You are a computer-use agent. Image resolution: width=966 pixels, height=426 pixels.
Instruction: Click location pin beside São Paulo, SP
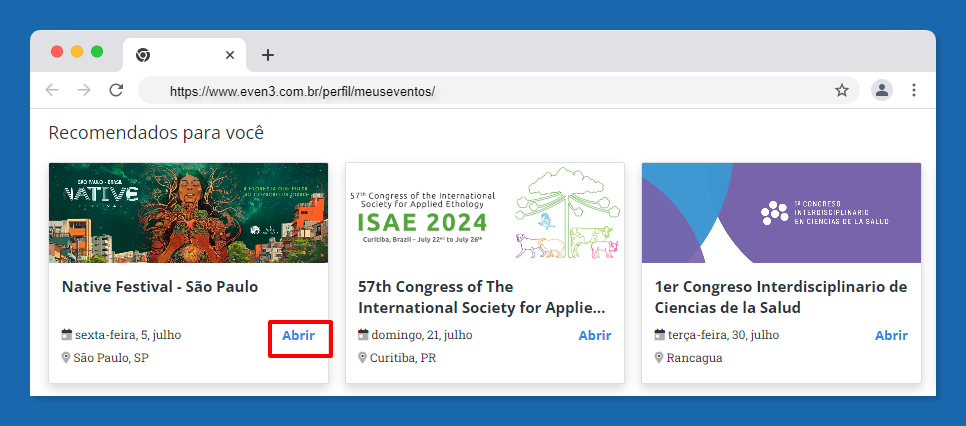(66, 358)
